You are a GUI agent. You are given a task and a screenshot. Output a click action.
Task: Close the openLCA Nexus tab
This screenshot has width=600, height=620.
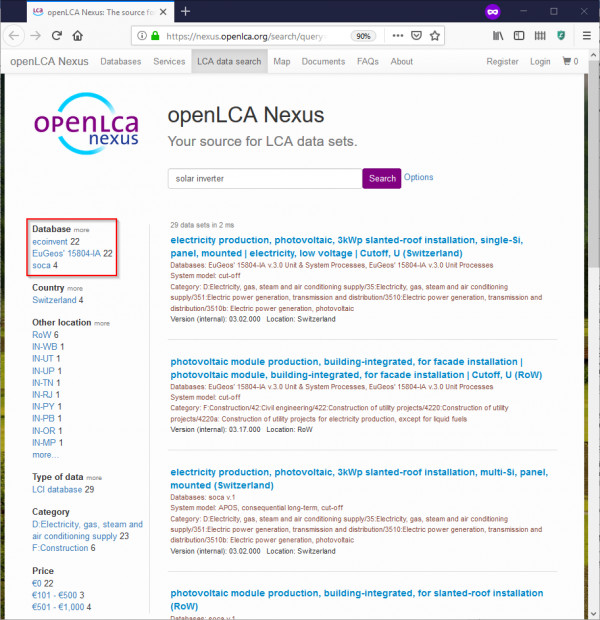pos(163,12)
